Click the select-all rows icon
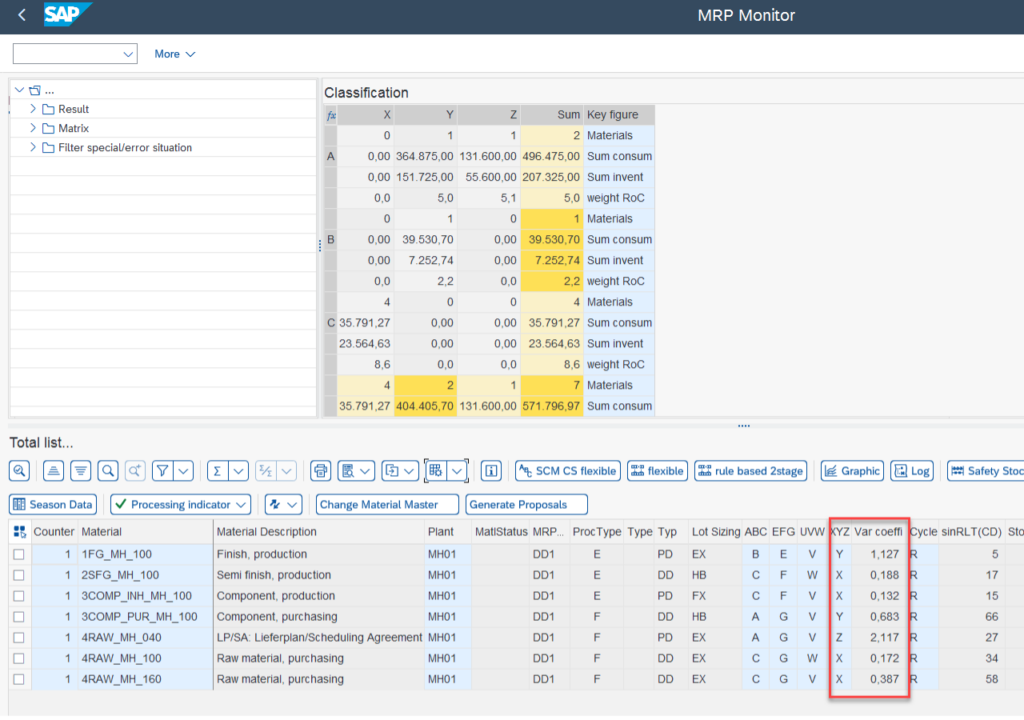 click(x=20, y=532)
